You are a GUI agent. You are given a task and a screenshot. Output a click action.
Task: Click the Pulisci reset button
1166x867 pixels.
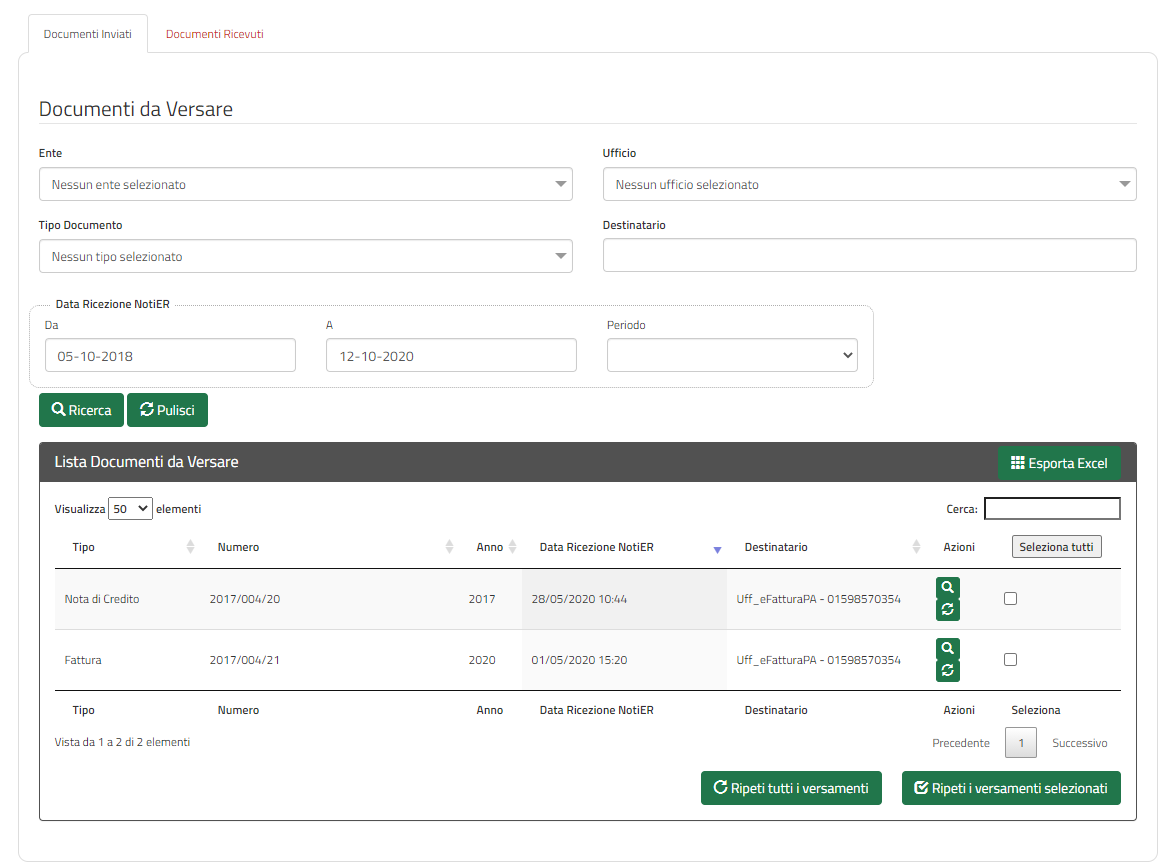(167, 410)
